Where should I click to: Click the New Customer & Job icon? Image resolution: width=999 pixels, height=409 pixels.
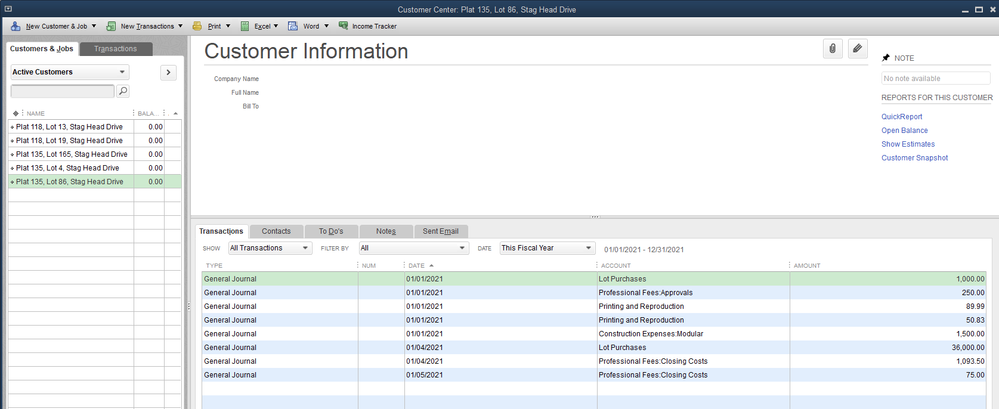click(x=15, y=26)
